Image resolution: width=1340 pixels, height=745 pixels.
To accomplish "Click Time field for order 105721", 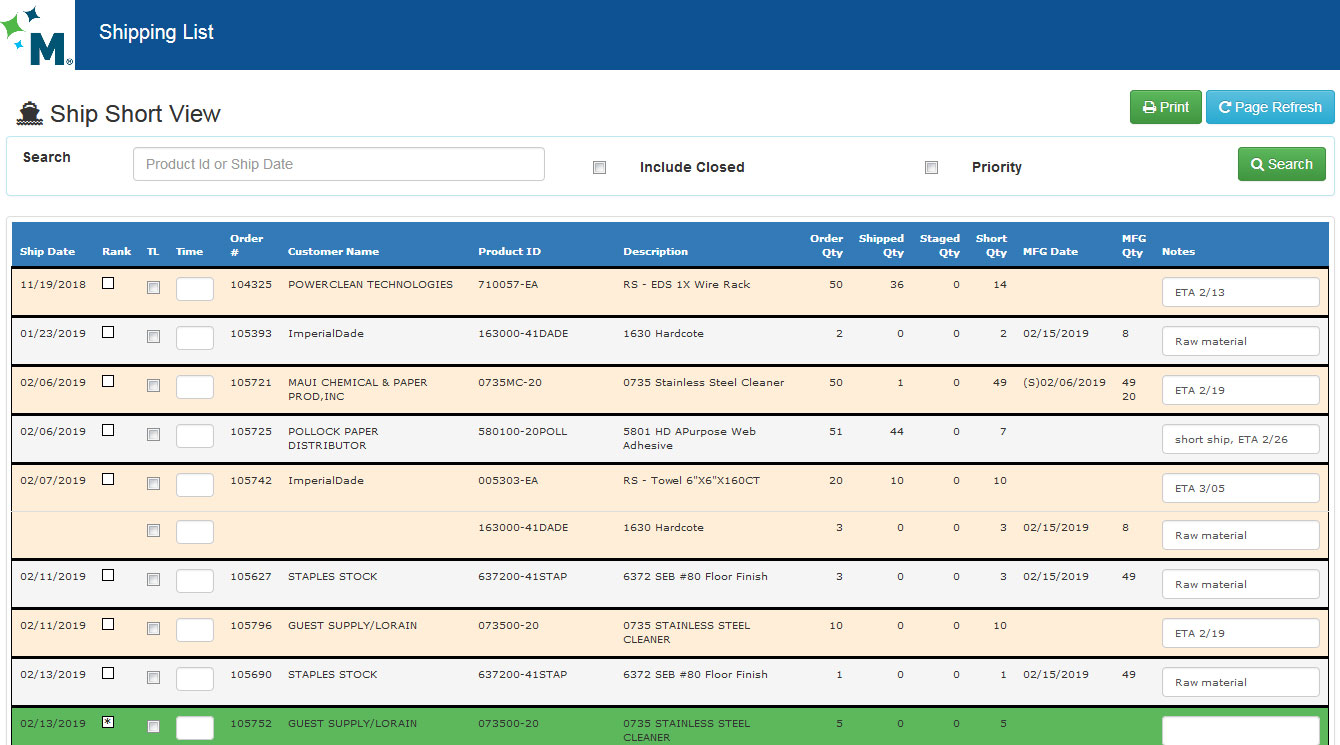I will 194,387.
